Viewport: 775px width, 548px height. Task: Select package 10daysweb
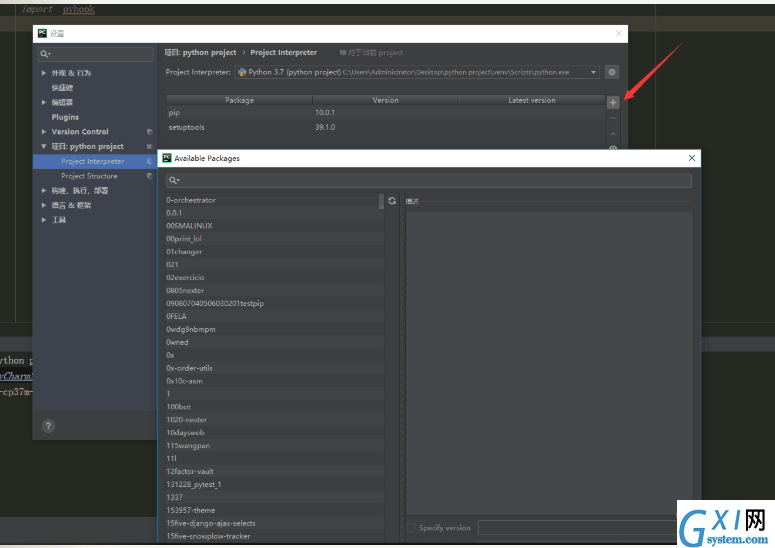[274, 432]
